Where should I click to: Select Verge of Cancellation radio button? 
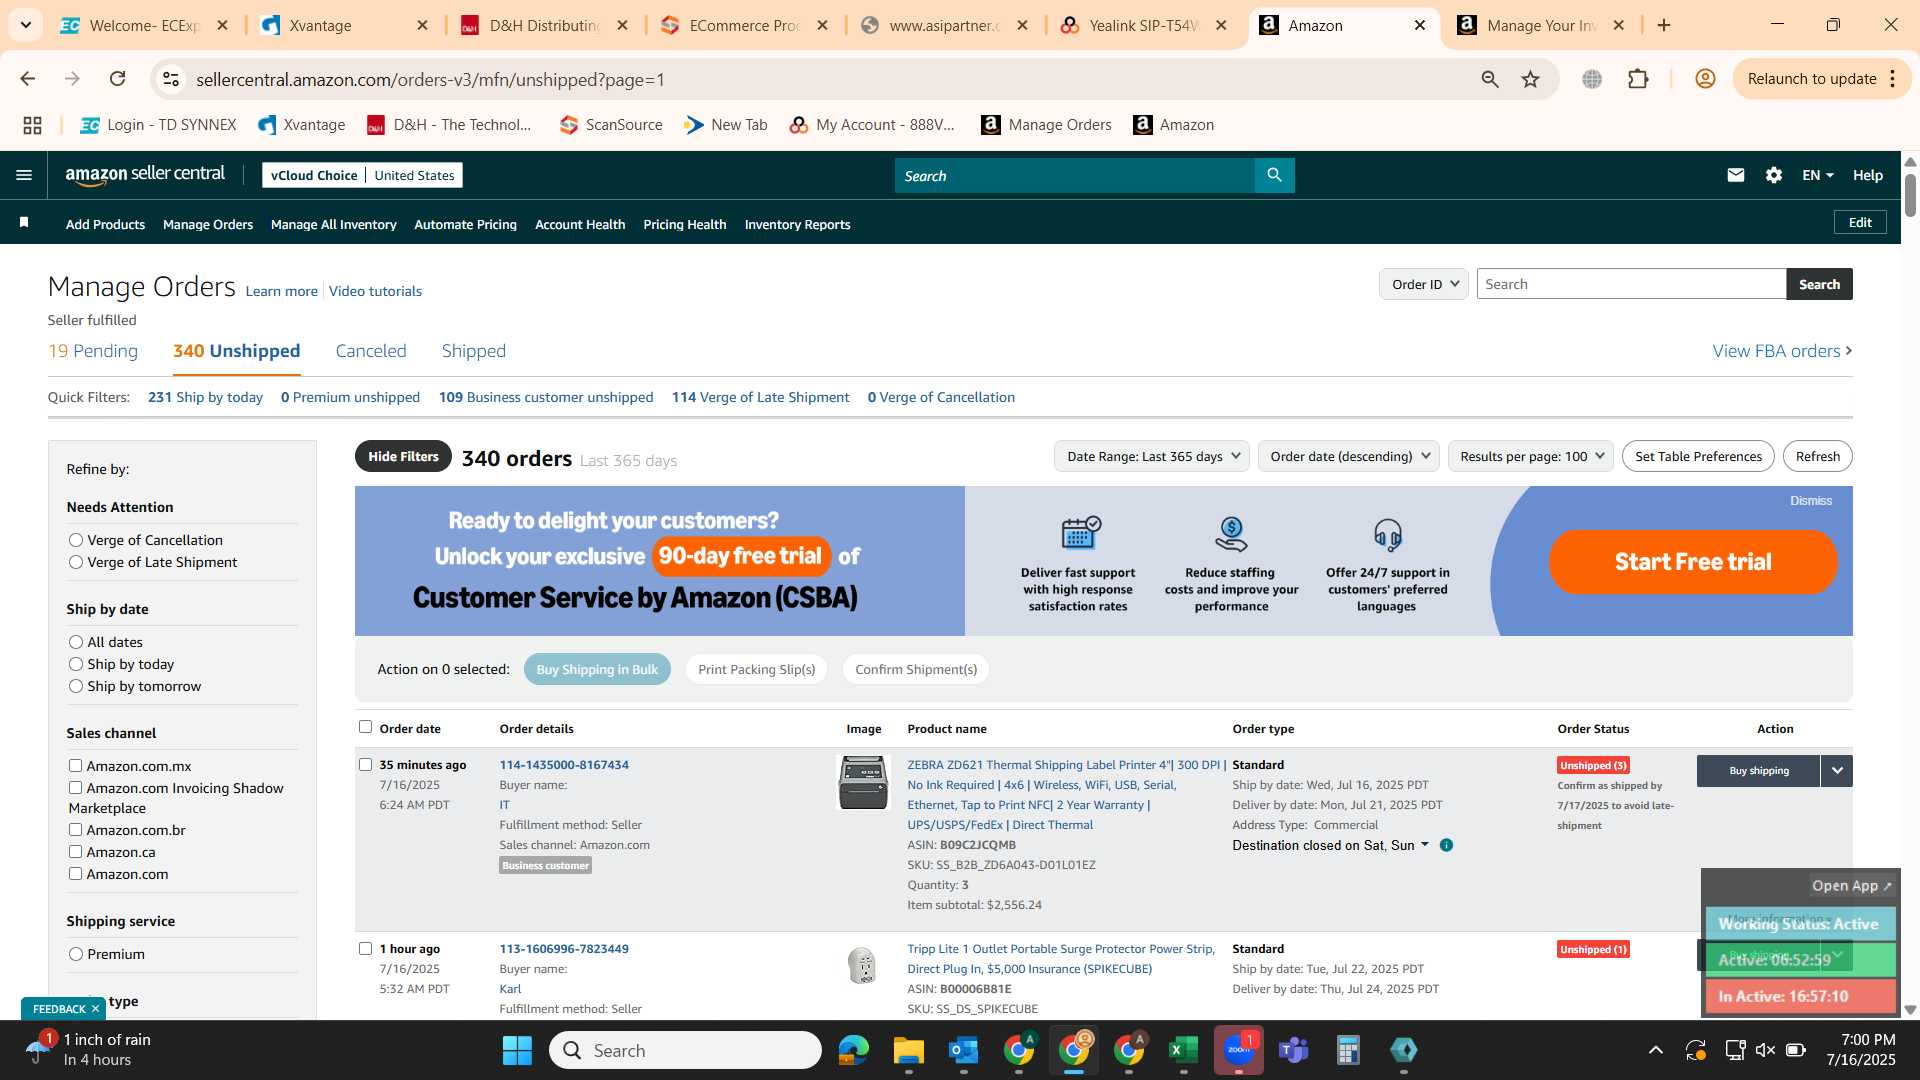pos(75,540)
